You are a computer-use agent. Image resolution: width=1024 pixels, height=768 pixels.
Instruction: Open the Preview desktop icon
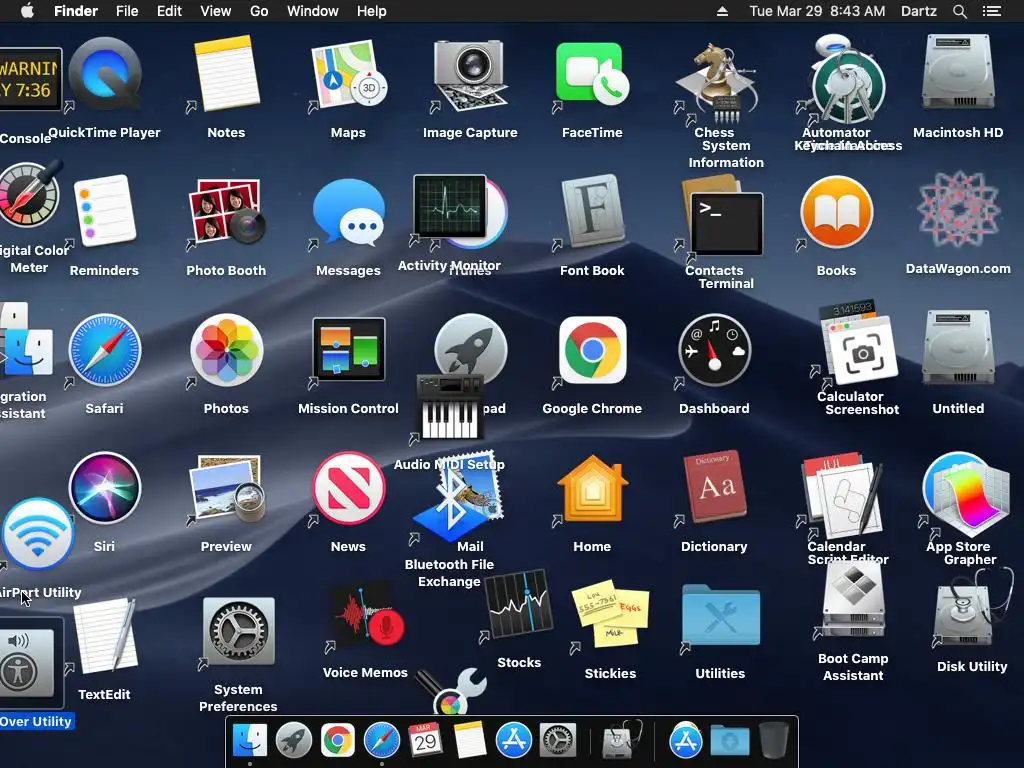point(227,488)
